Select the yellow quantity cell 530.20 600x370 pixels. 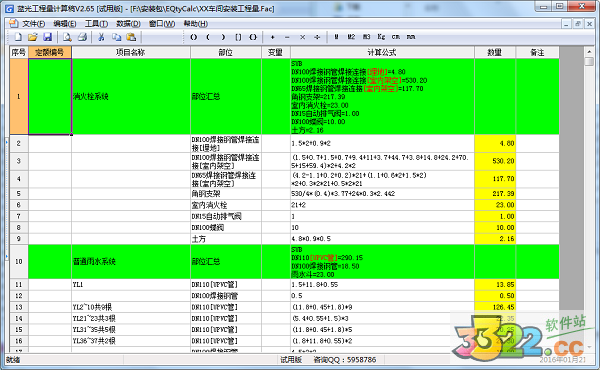point(495,161)
